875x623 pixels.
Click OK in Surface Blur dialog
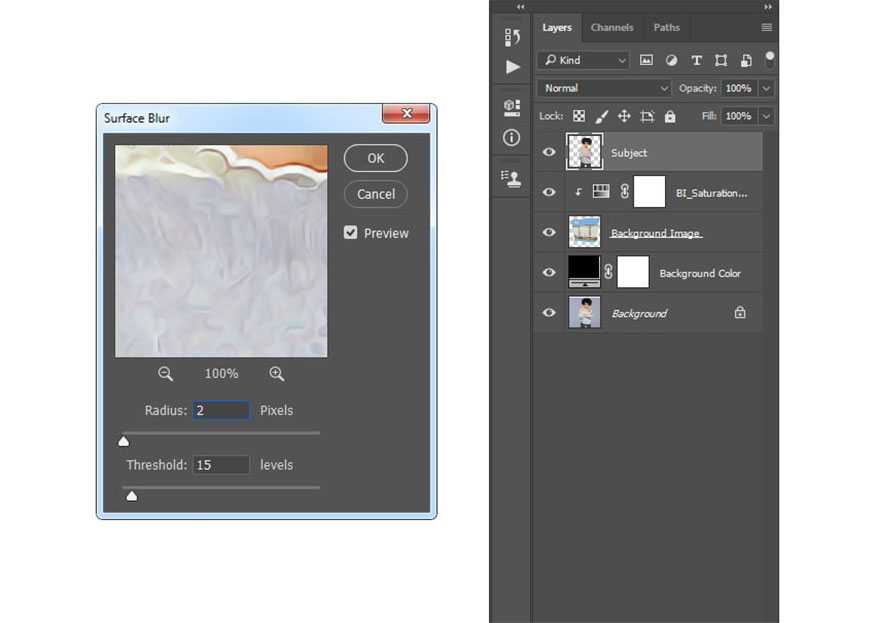(375, 158)
